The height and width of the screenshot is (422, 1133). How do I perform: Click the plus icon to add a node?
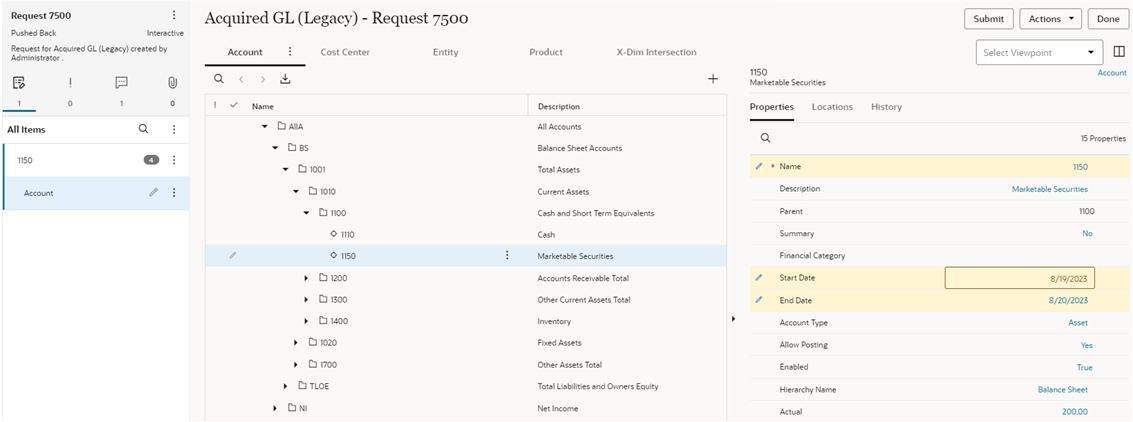713,79
